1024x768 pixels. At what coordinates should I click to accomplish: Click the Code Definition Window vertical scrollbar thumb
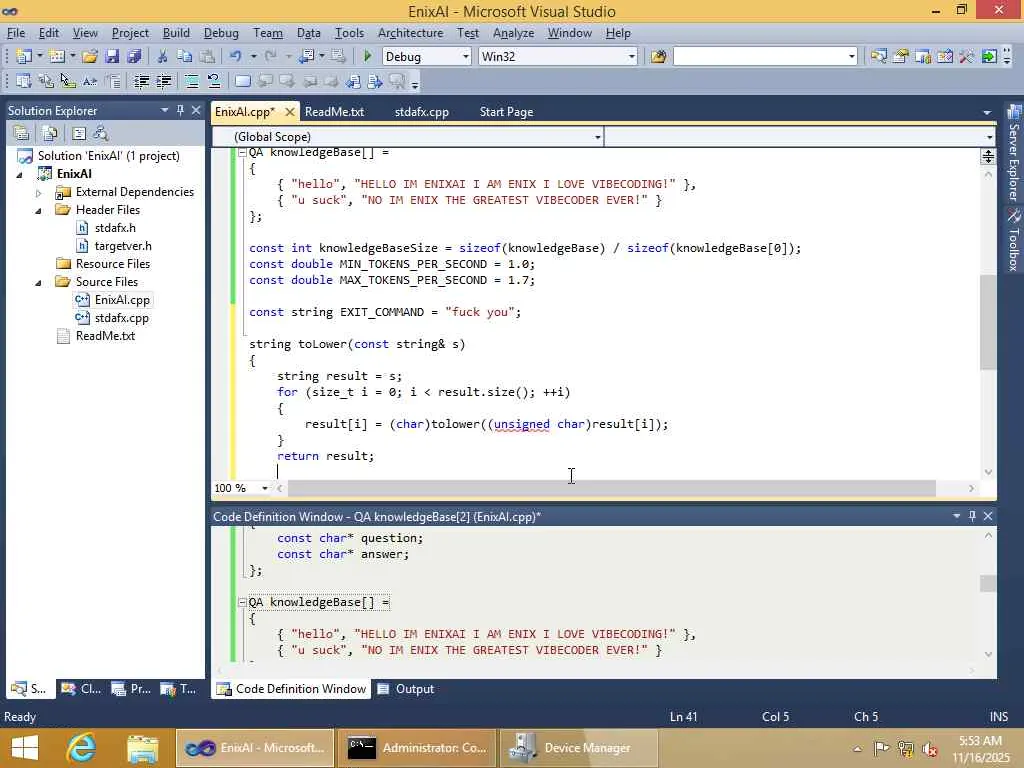point(988,583)
